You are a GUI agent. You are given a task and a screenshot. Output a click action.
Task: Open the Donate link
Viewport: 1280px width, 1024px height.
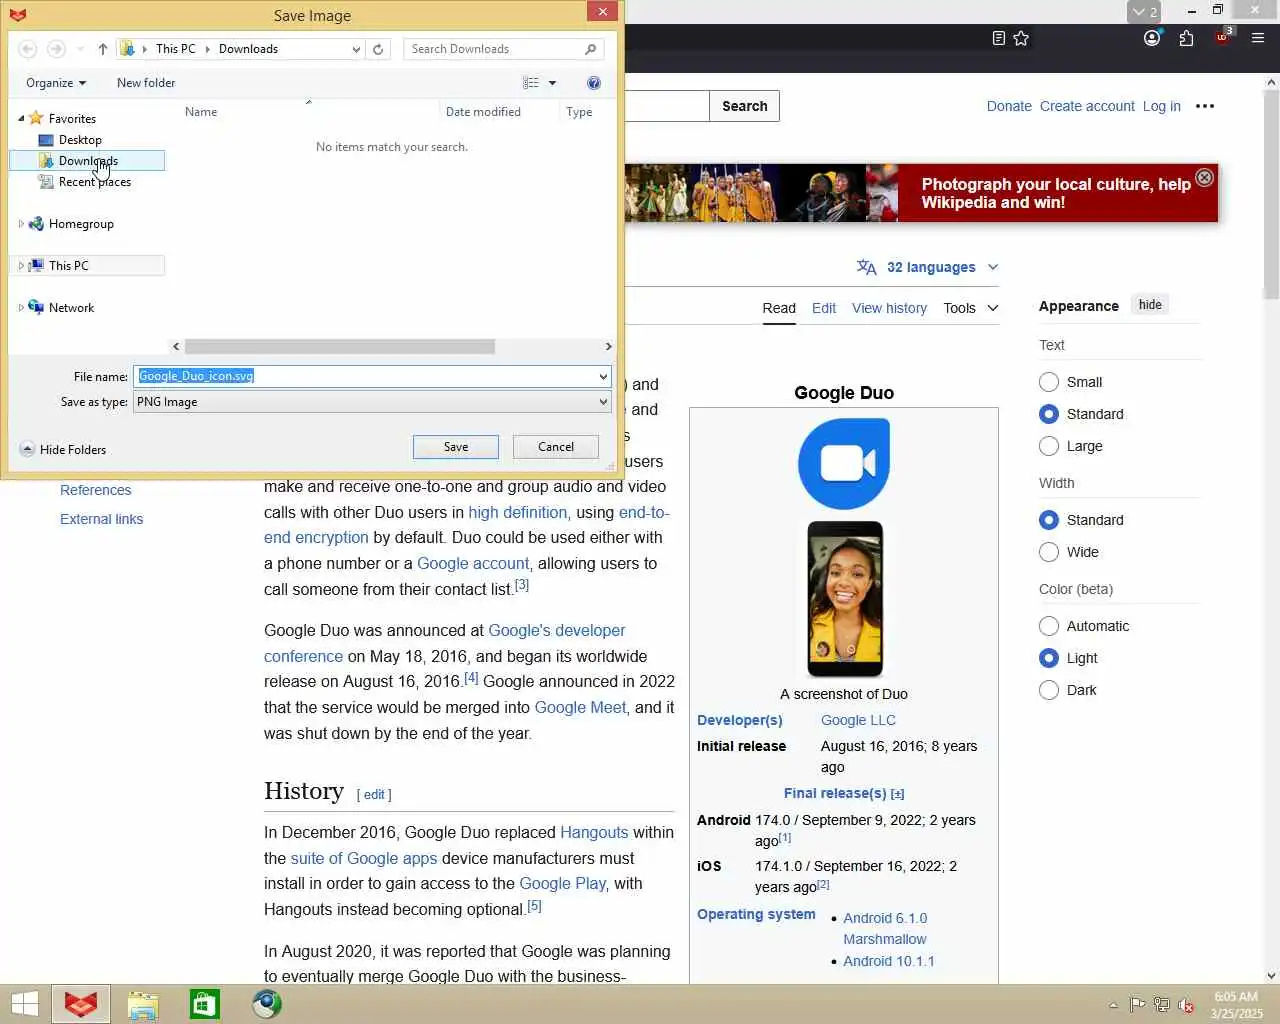(x=1009, y=106)
